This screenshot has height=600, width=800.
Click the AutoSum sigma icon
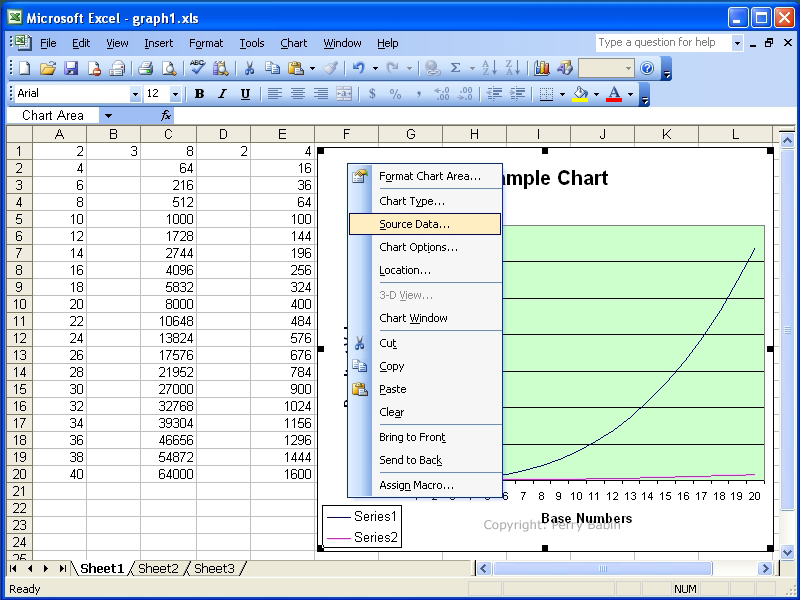456,68
